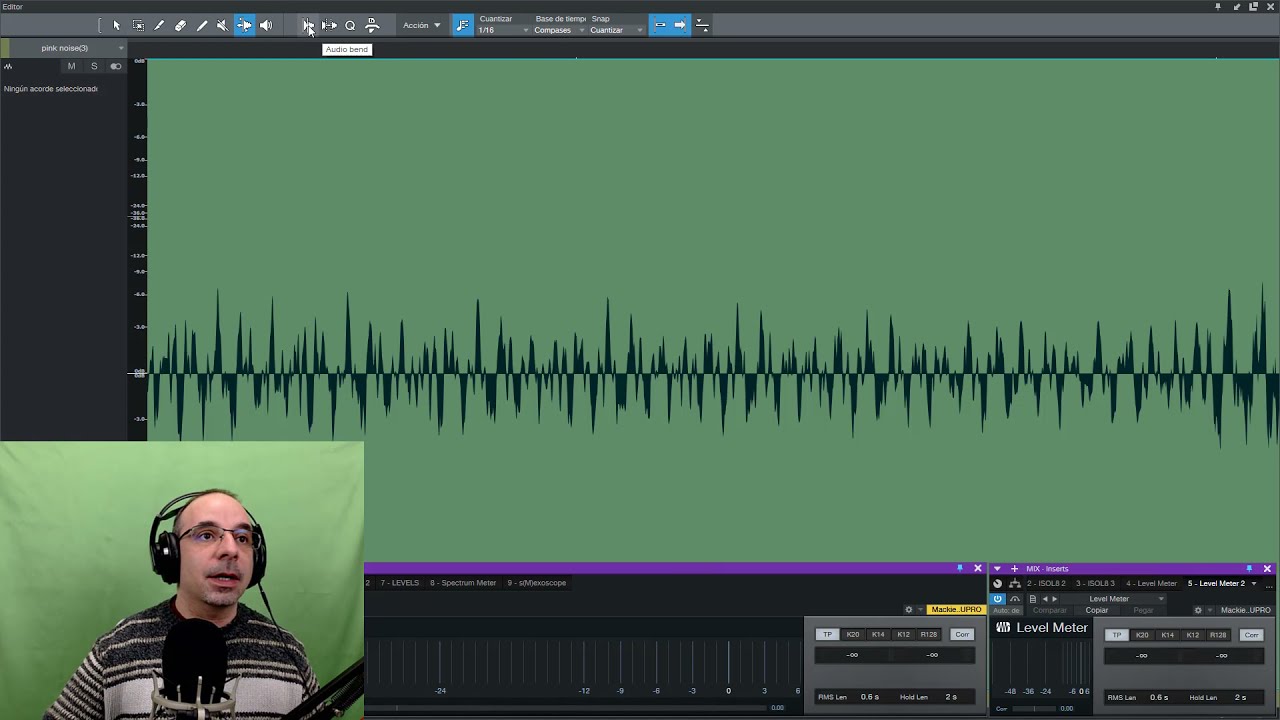The image size is (1280, 720).
Task: Select the Line draw tool
Action: click(202, 25)
